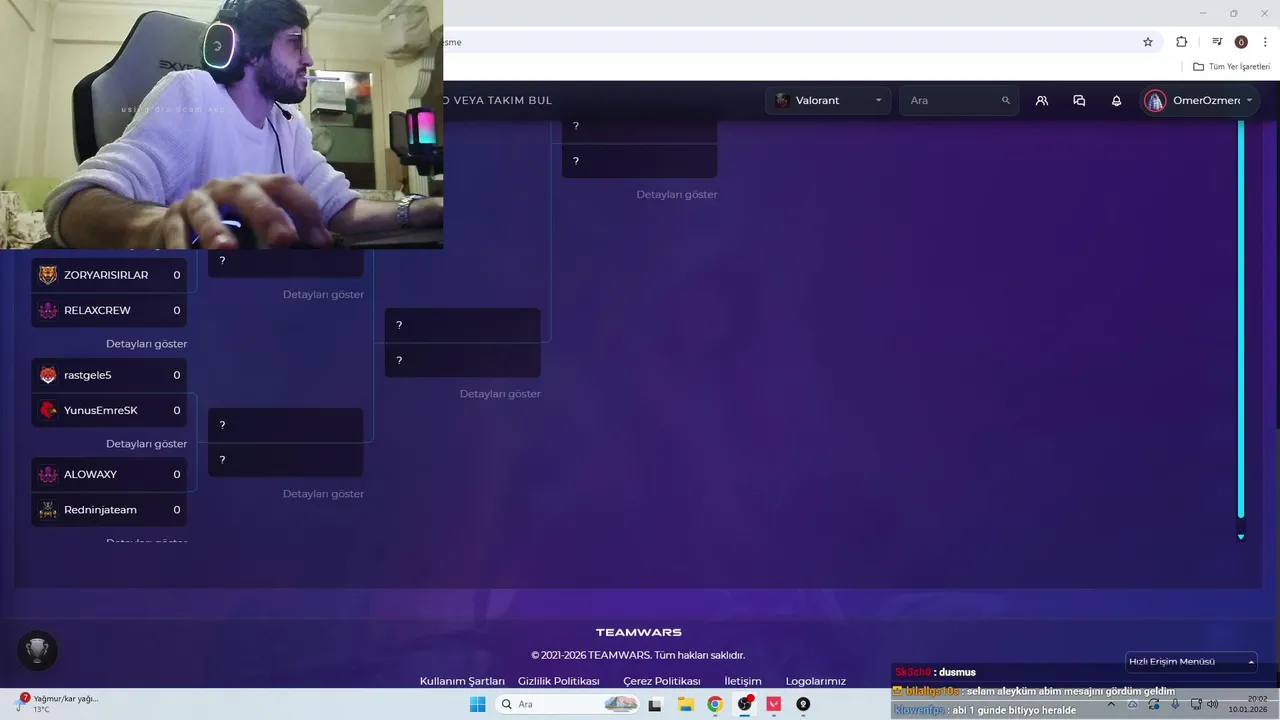The width and height of the screenshot is (1280, 720).
Task: Click YunusEmreSK team logo
Action: [x=48, y=410]
